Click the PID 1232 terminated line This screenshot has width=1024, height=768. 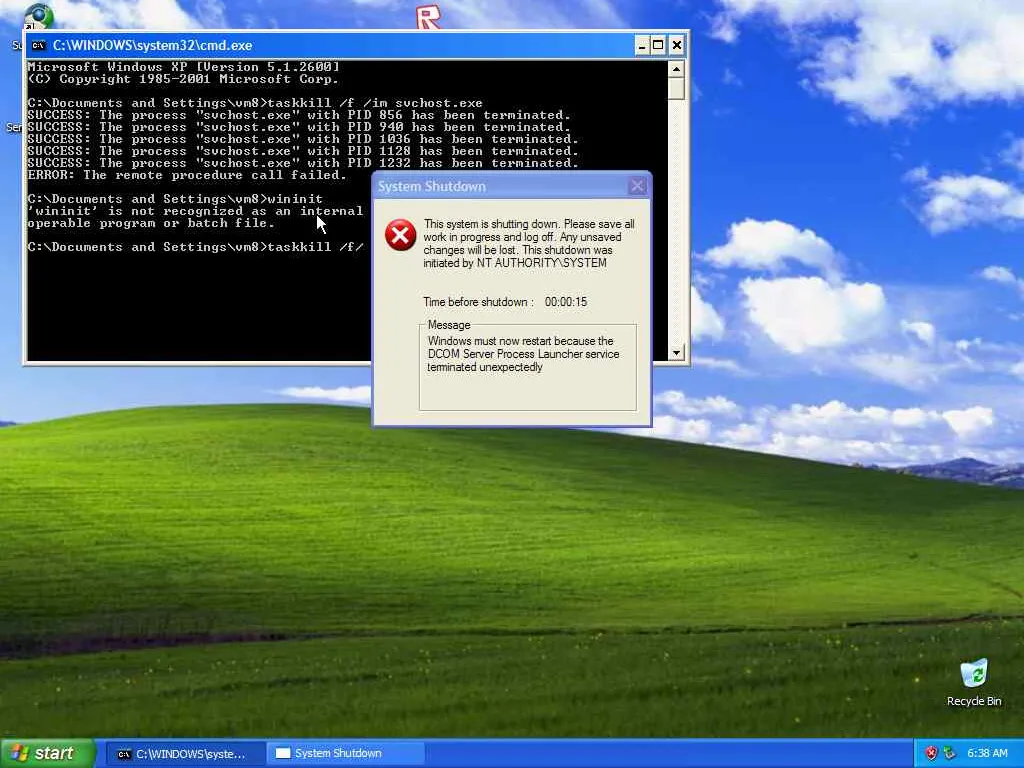point(303,163)
